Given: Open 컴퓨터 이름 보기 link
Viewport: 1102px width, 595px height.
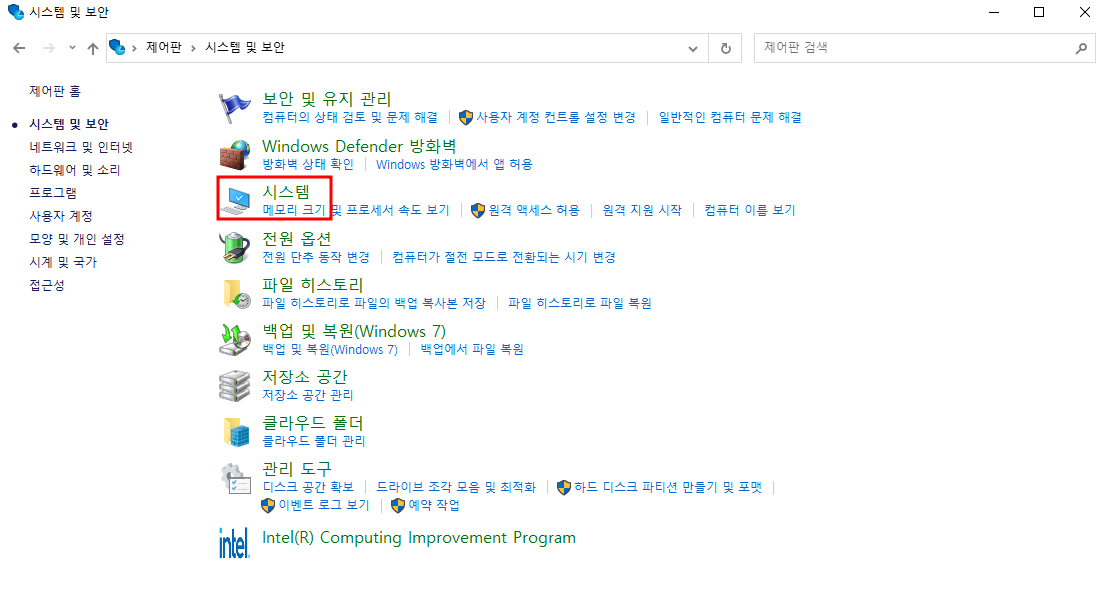Looking at the screenshot, I should (x=750, y=210).
